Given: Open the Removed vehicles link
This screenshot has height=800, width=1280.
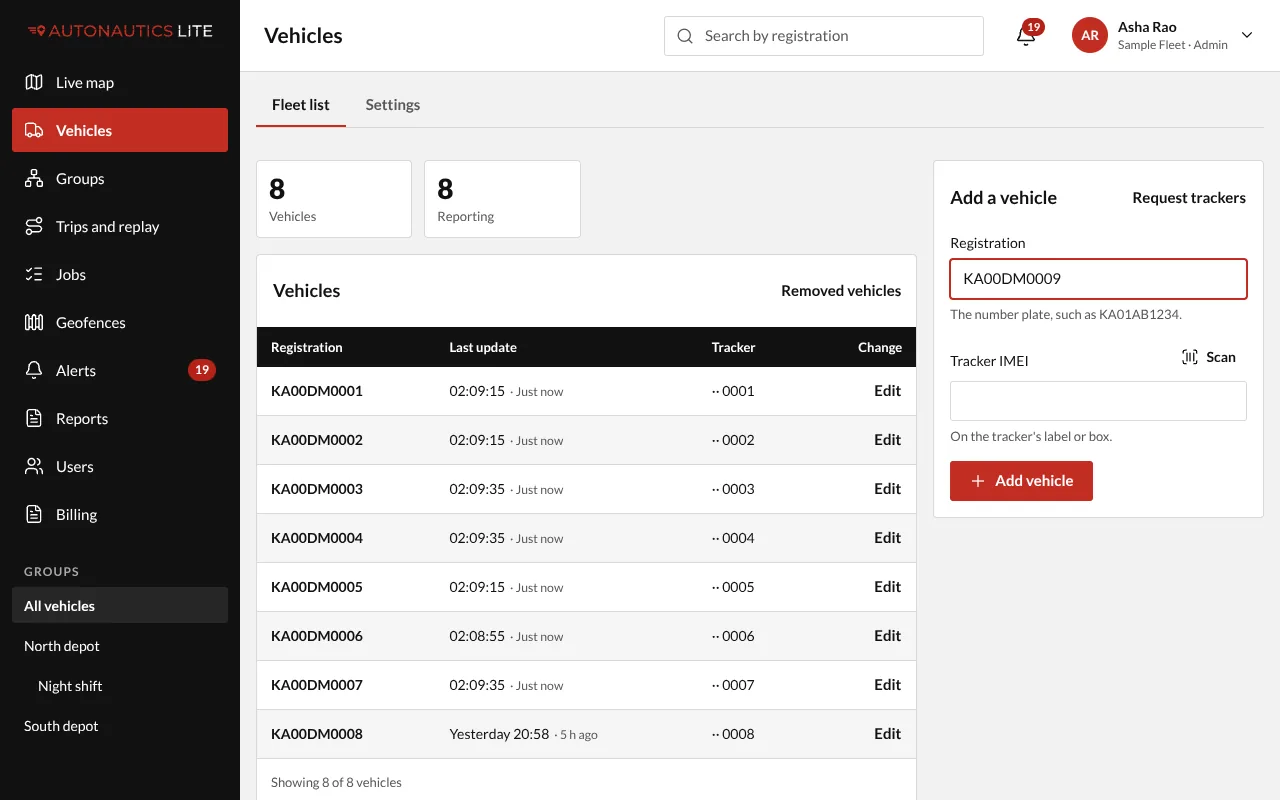Looking at the screenshot, I should point(841,291).
